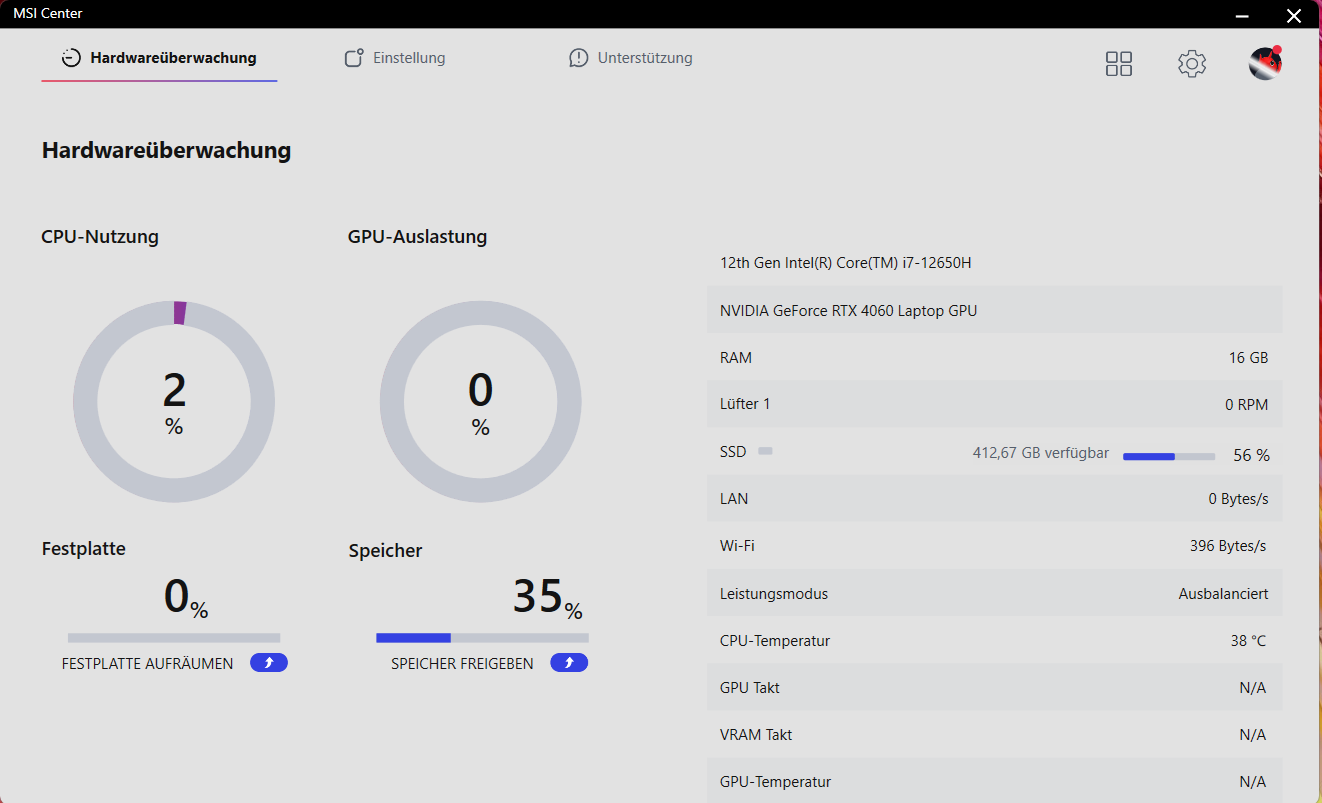Click the Speicher 35% usage bar
Viewport: 1322px width, 803px height.
coord(482,638)
